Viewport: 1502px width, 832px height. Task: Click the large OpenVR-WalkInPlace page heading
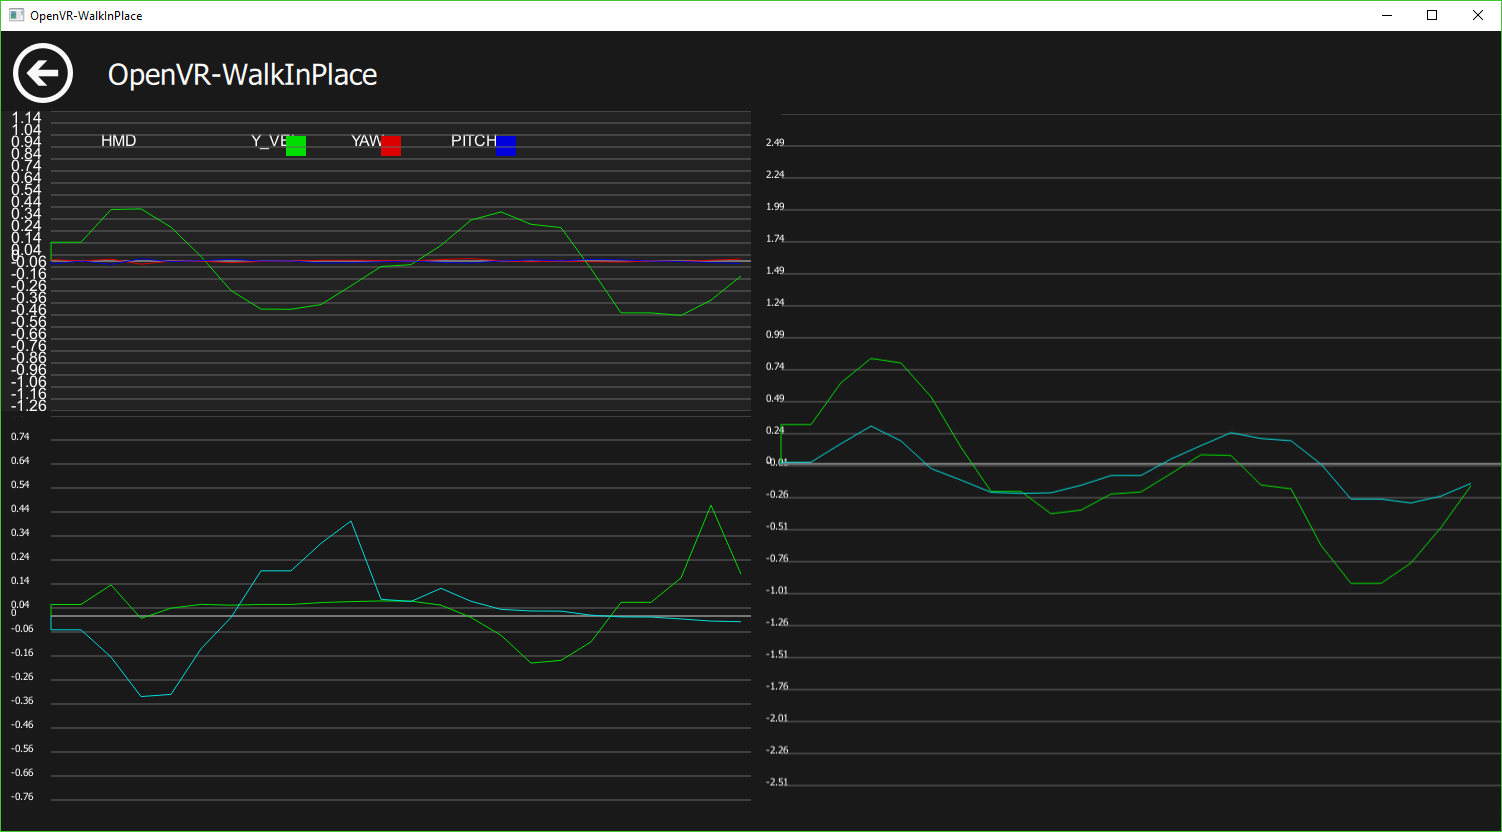click(x=242, y=75)
